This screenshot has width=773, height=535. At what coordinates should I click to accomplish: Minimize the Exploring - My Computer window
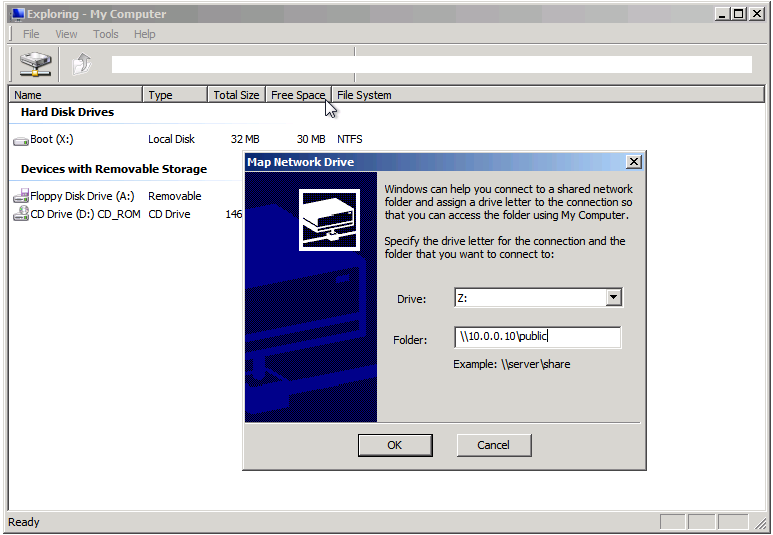pos(722,14)
